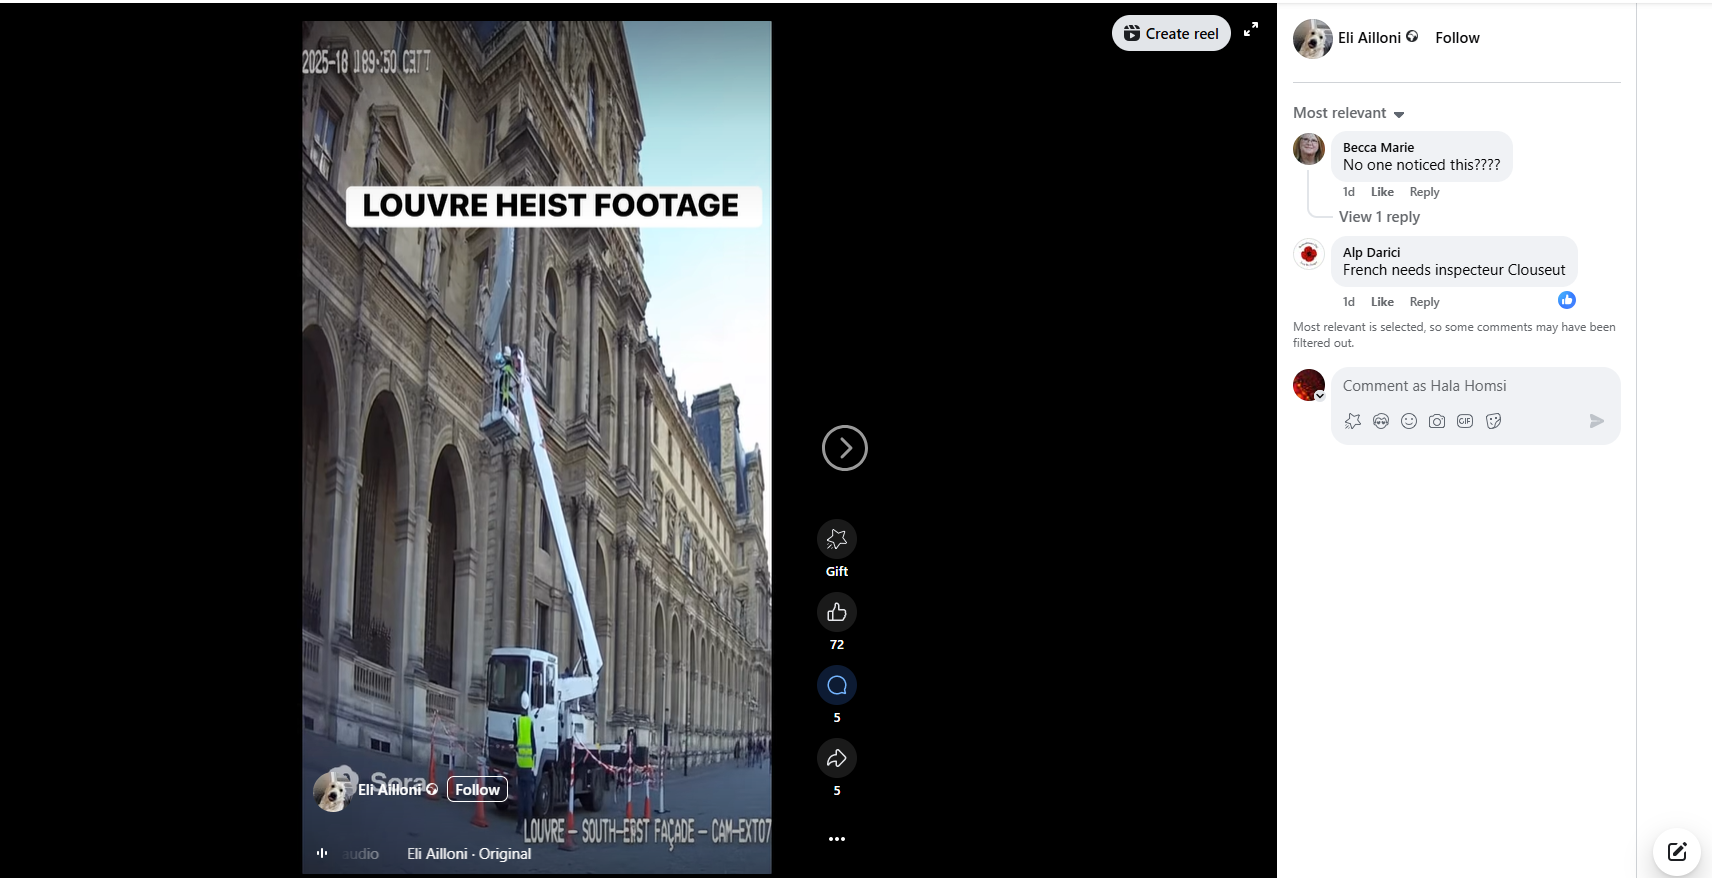Add a GIF to the comment
Image resolution: width=1712 pixels, height=878 pixels.
[1465, 421]
